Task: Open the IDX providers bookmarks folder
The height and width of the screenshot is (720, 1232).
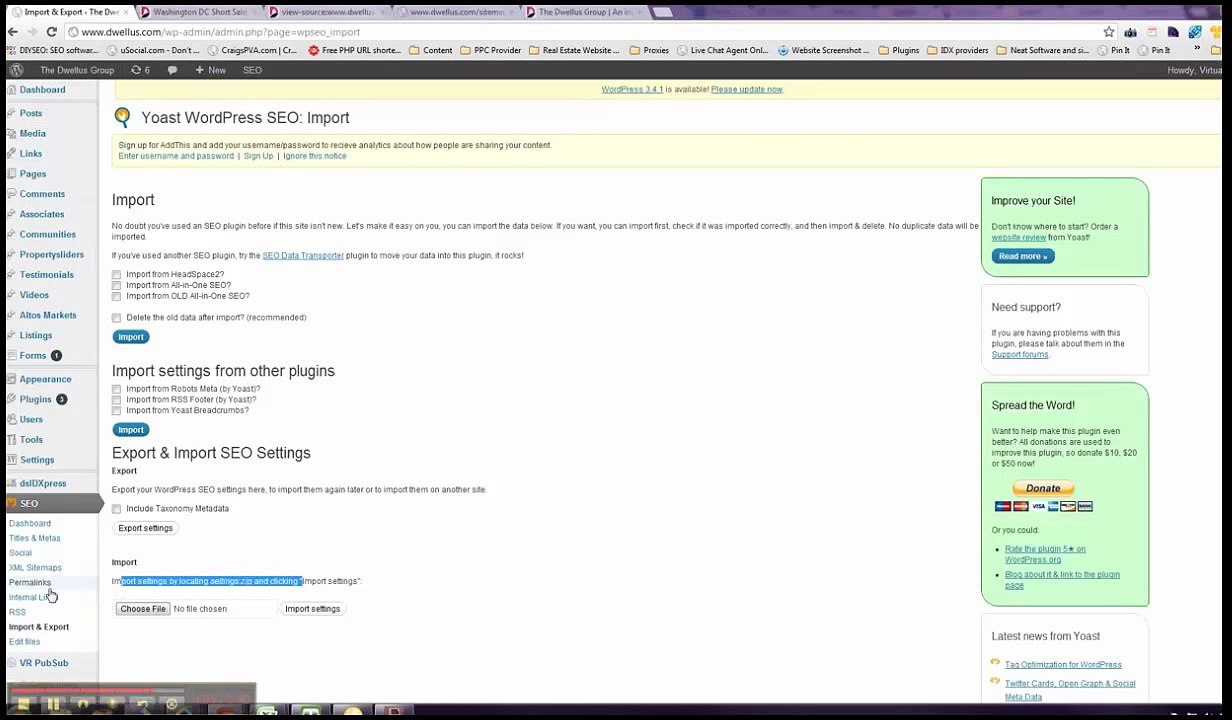Action: click(x=957, y=50)
